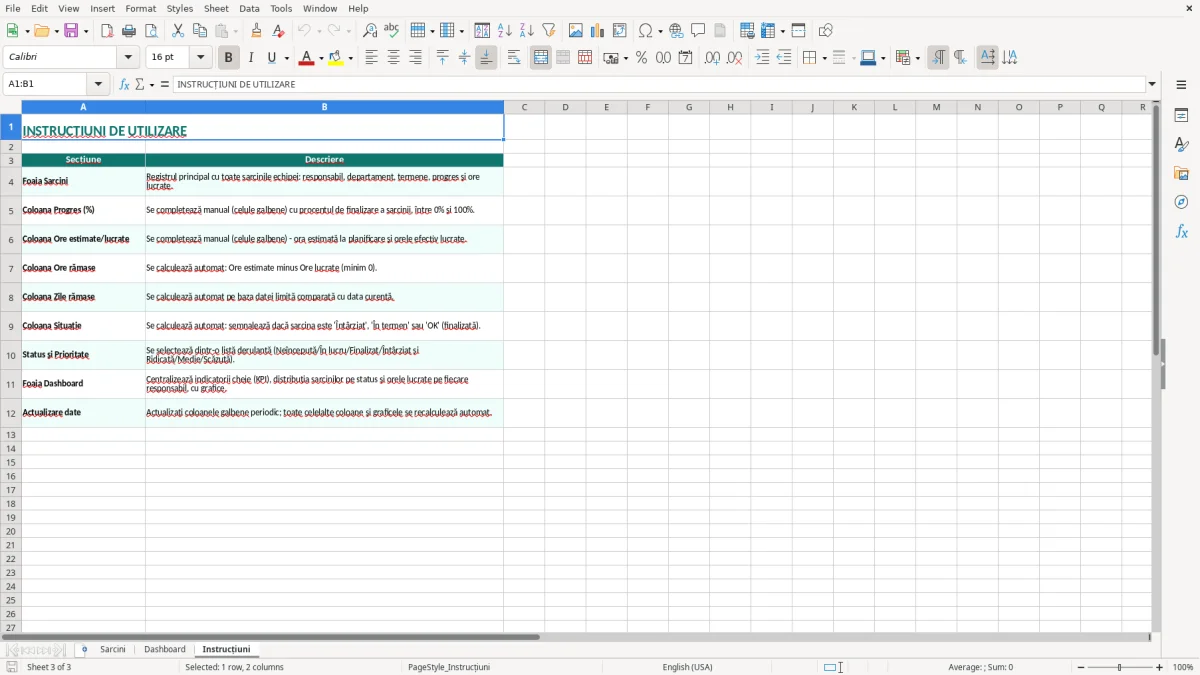Open Font Name dropdown arrow

click(x=128, y=58)
